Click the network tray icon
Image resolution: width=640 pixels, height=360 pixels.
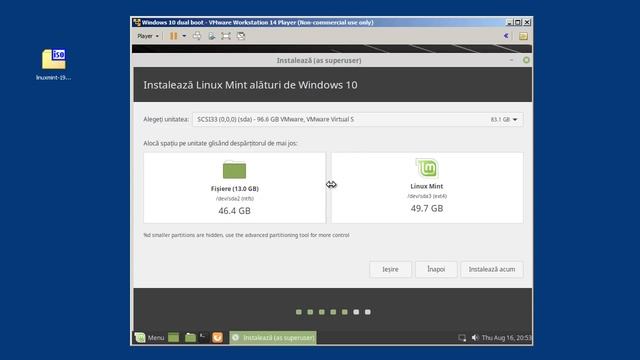point(462,338)
